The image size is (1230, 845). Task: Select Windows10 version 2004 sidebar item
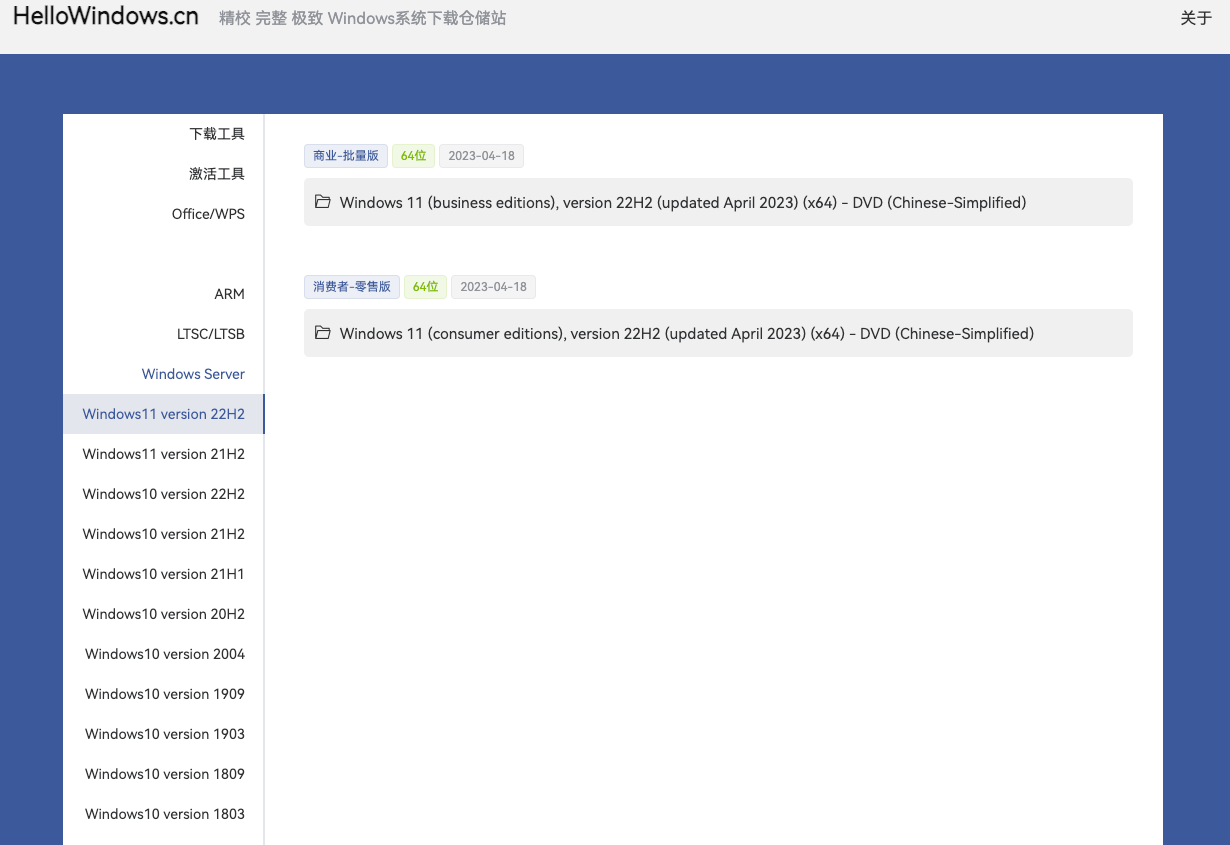164,654
